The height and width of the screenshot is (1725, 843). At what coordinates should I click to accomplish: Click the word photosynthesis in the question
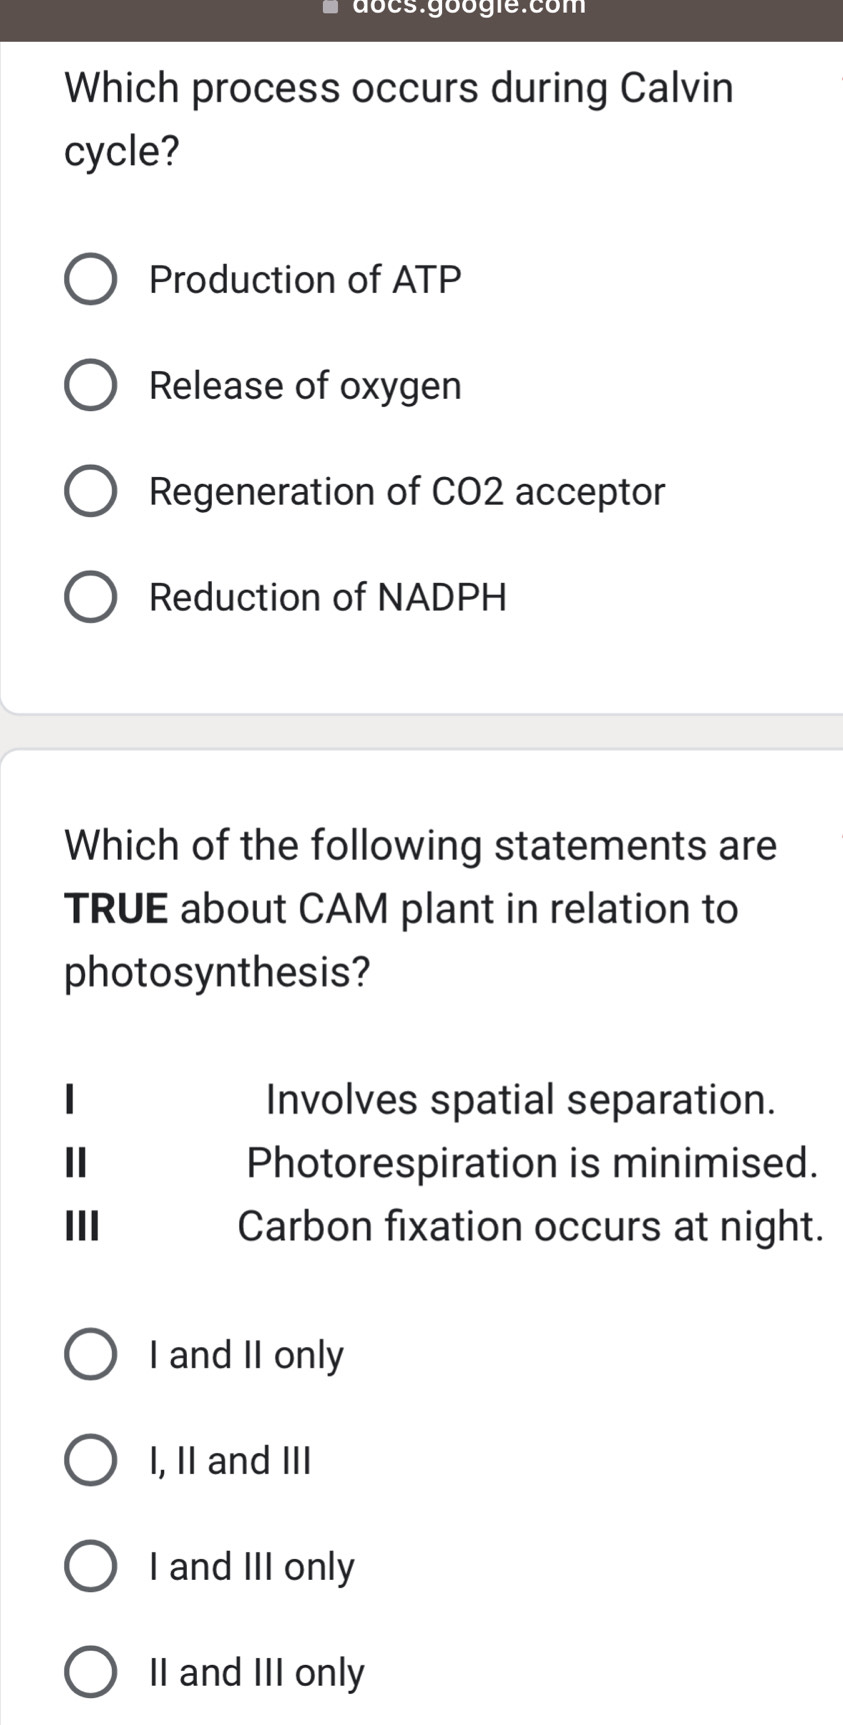pos(215,970)
